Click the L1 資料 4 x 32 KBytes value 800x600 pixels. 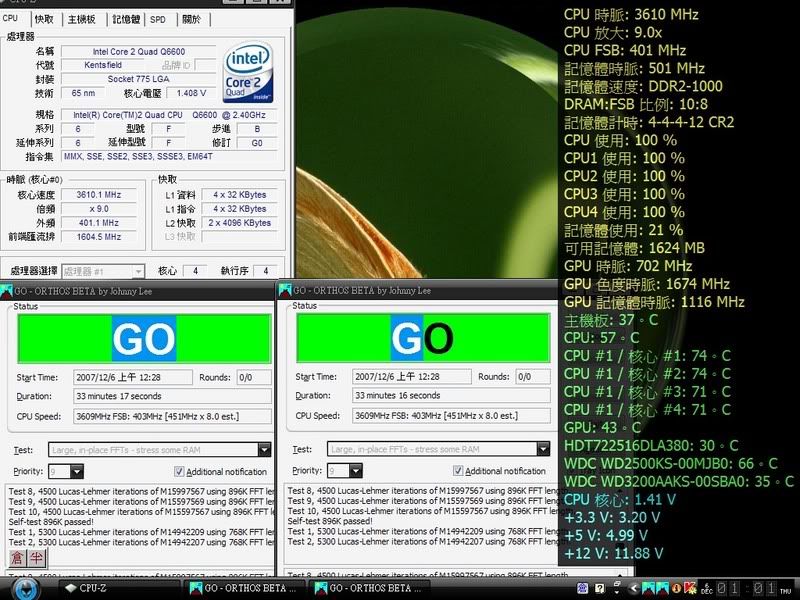pyautogui.click(x=240, y=195)
